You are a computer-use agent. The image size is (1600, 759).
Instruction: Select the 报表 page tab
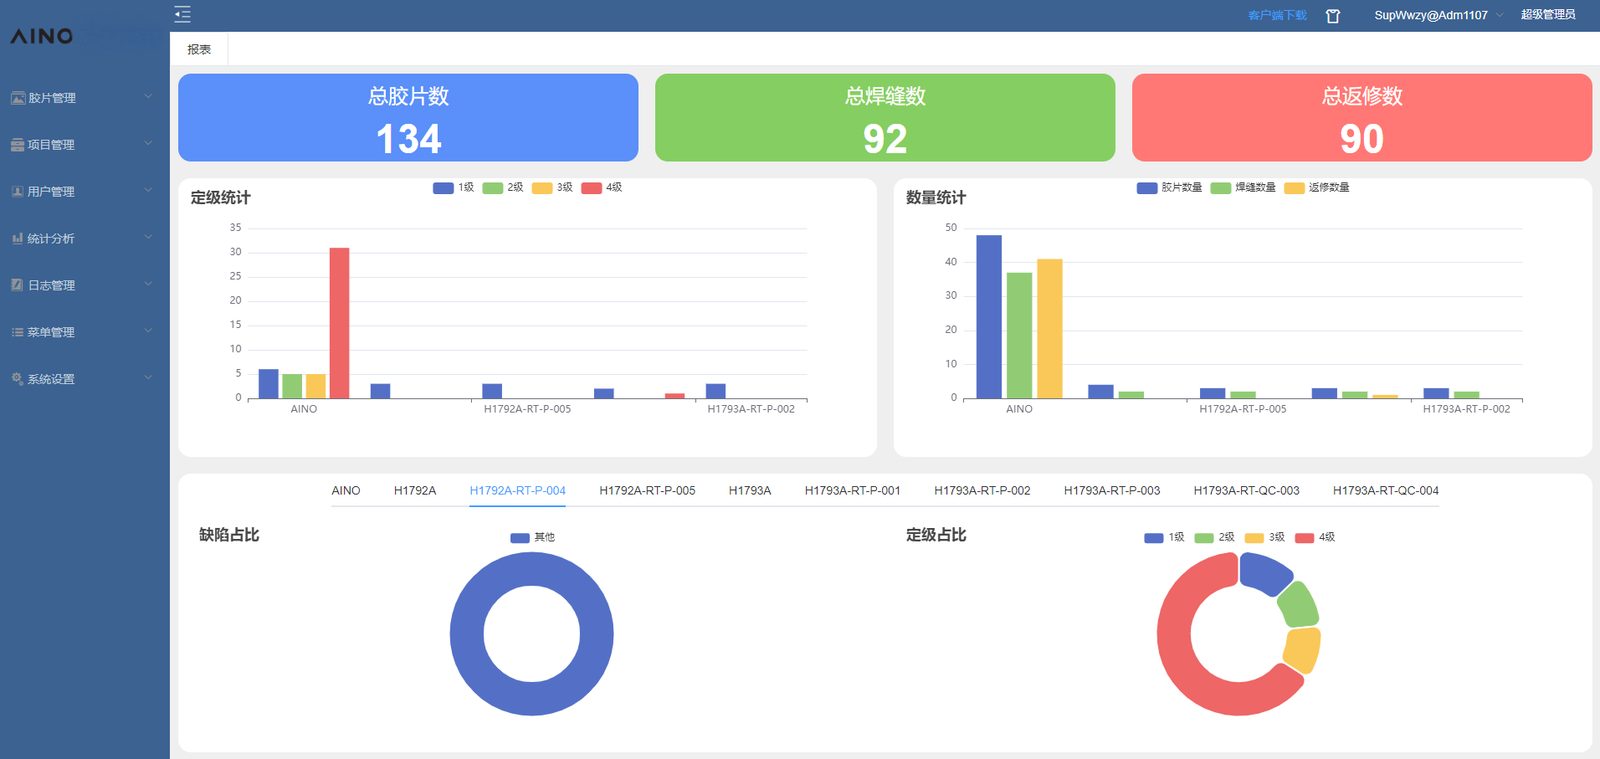tap(199, 49)
